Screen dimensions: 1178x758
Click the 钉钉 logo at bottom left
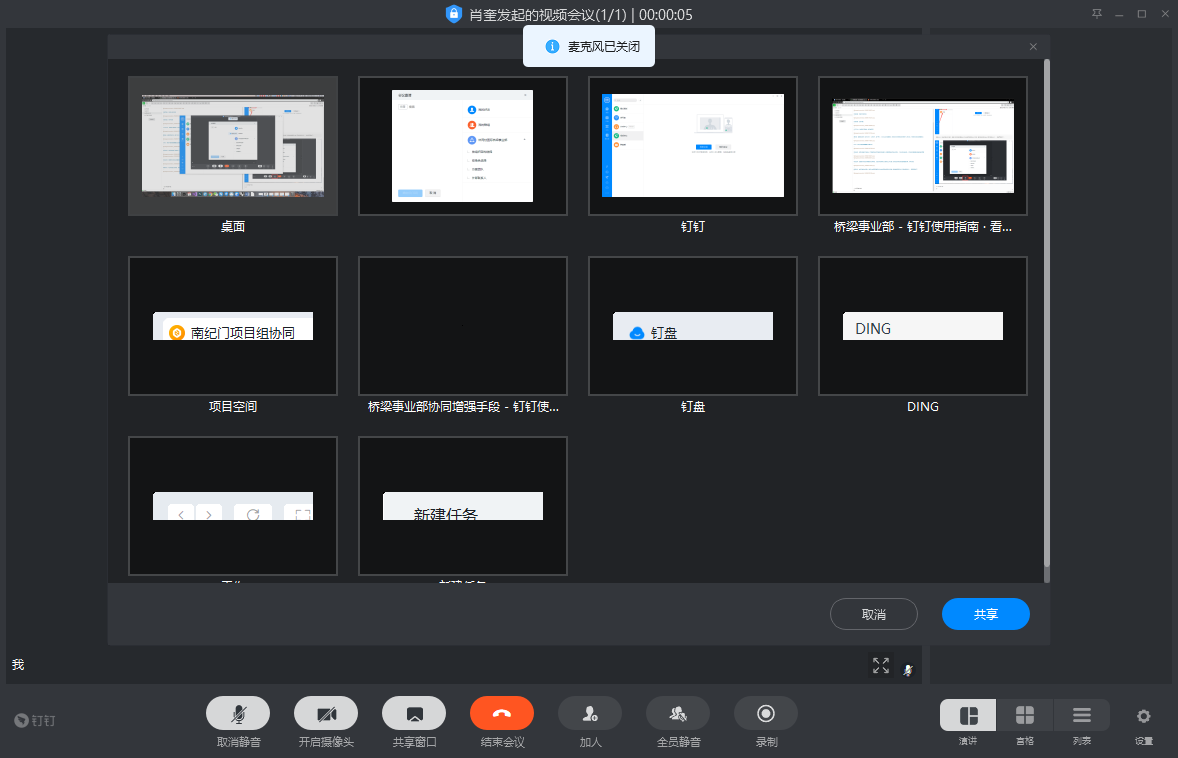35,720
